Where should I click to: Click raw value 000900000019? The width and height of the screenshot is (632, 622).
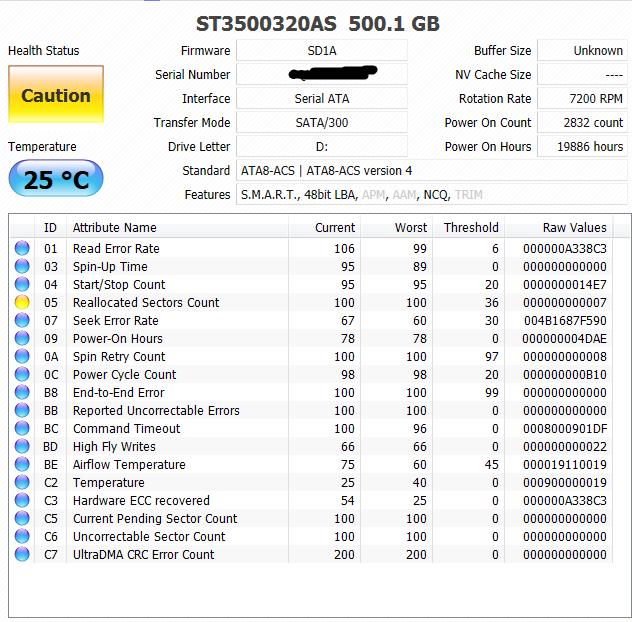coord(565,483)
